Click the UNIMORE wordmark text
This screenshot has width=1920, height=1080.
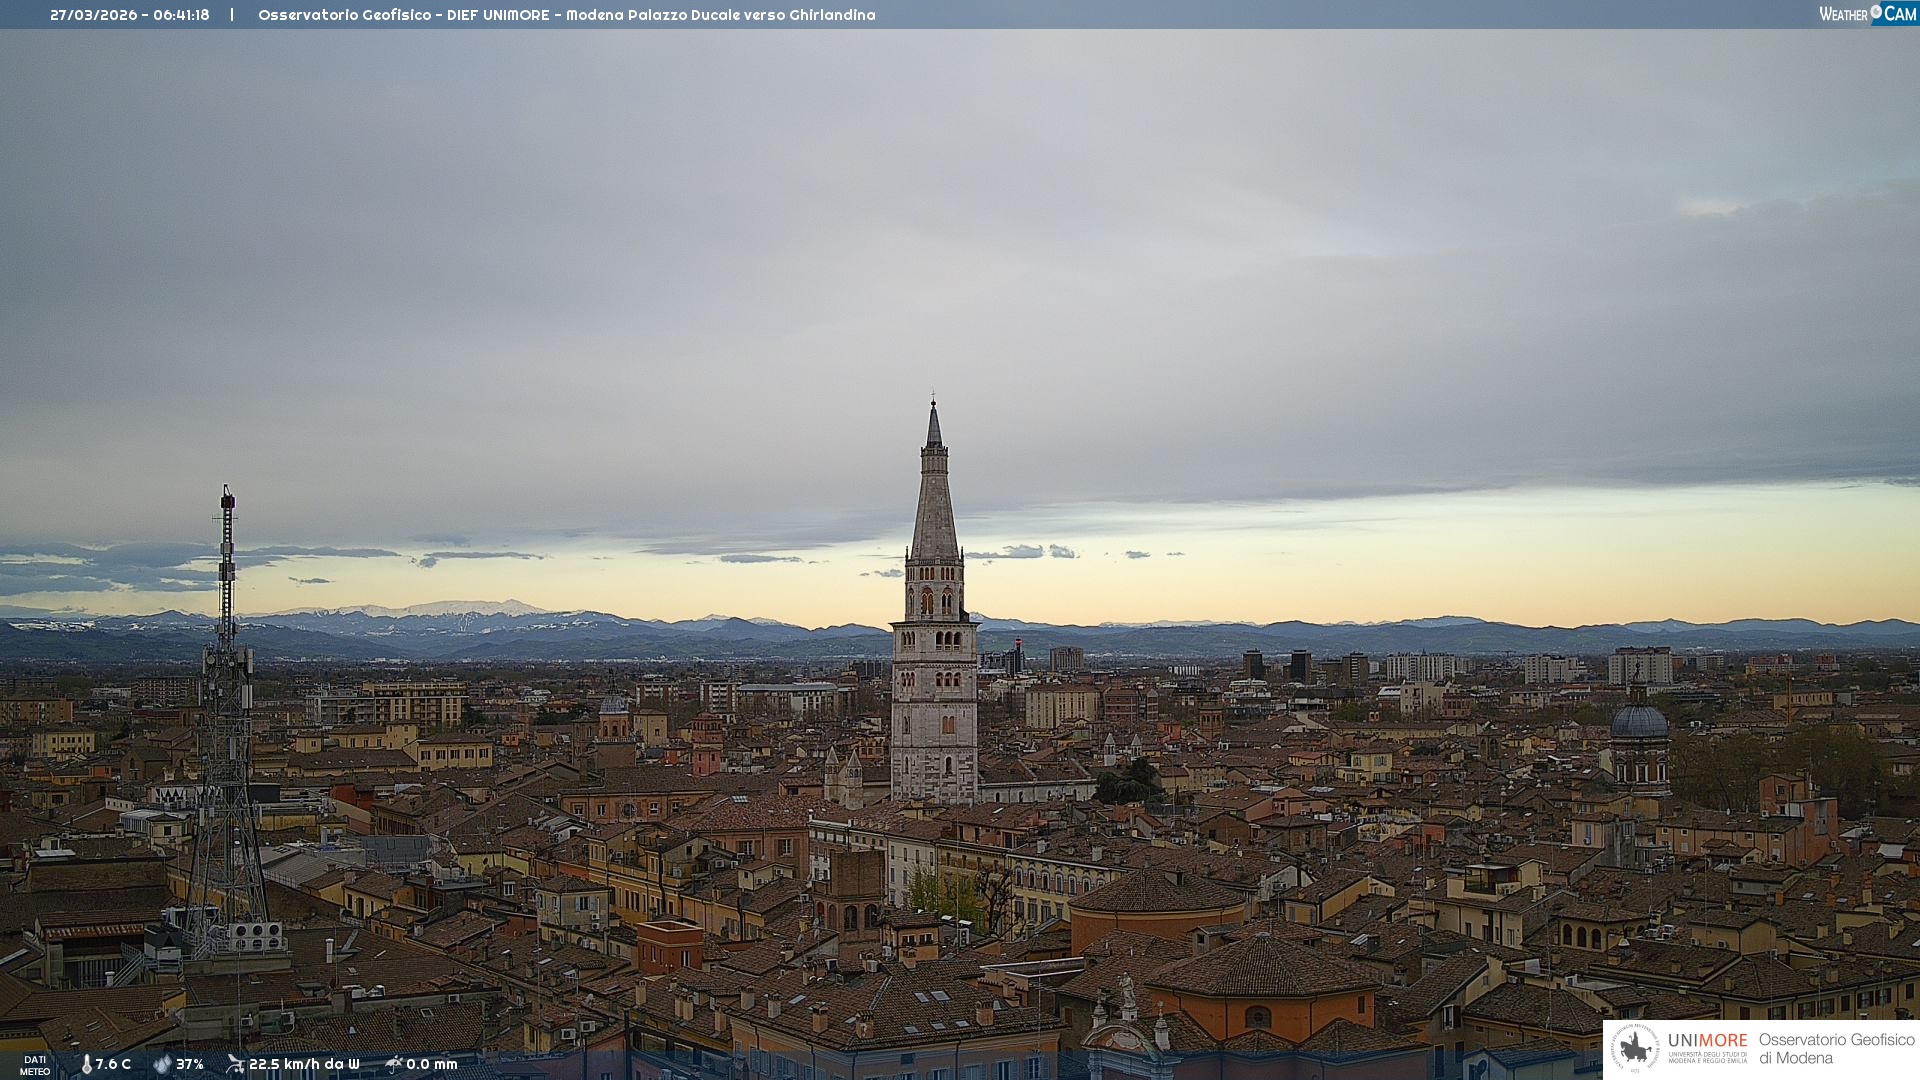[x=1707, y=1040]
